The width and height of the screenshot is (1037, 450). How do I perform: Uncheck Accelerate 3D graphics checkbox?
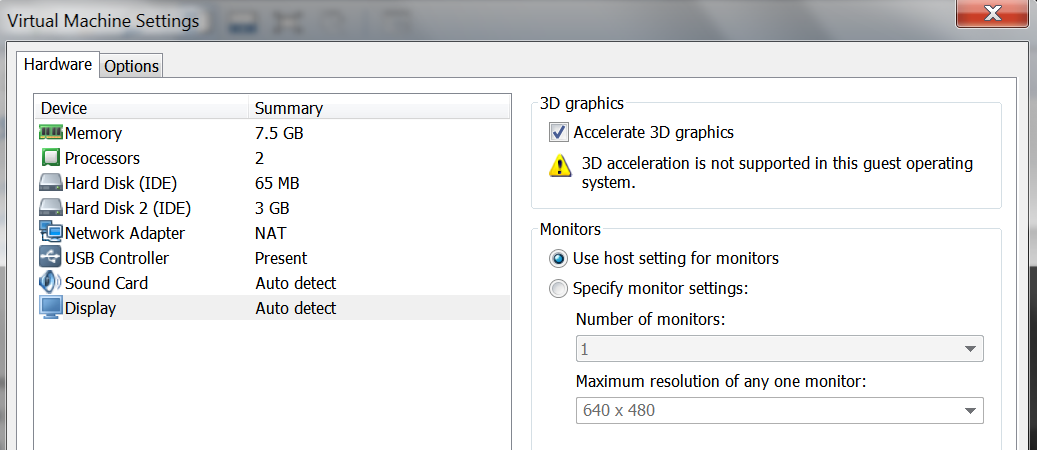coord(558,132)
